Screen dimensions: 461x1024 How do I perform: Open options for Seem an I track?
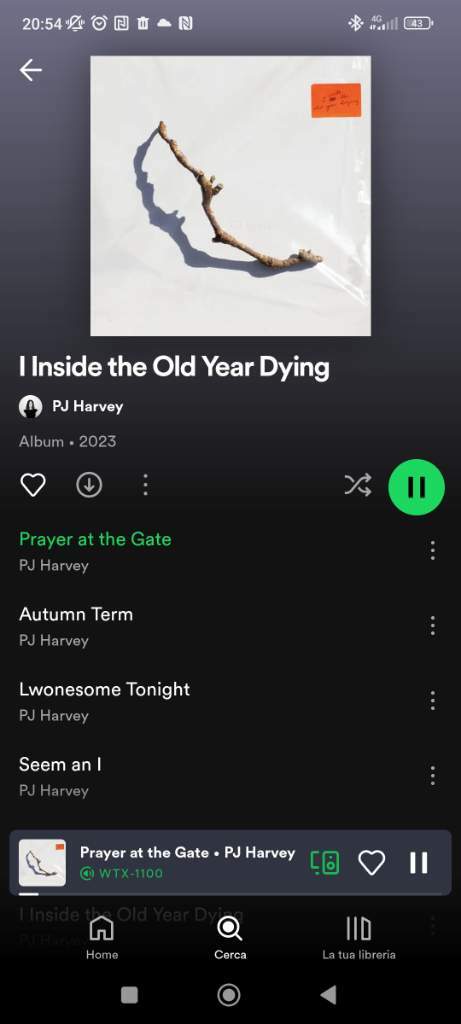pos(432,776)
